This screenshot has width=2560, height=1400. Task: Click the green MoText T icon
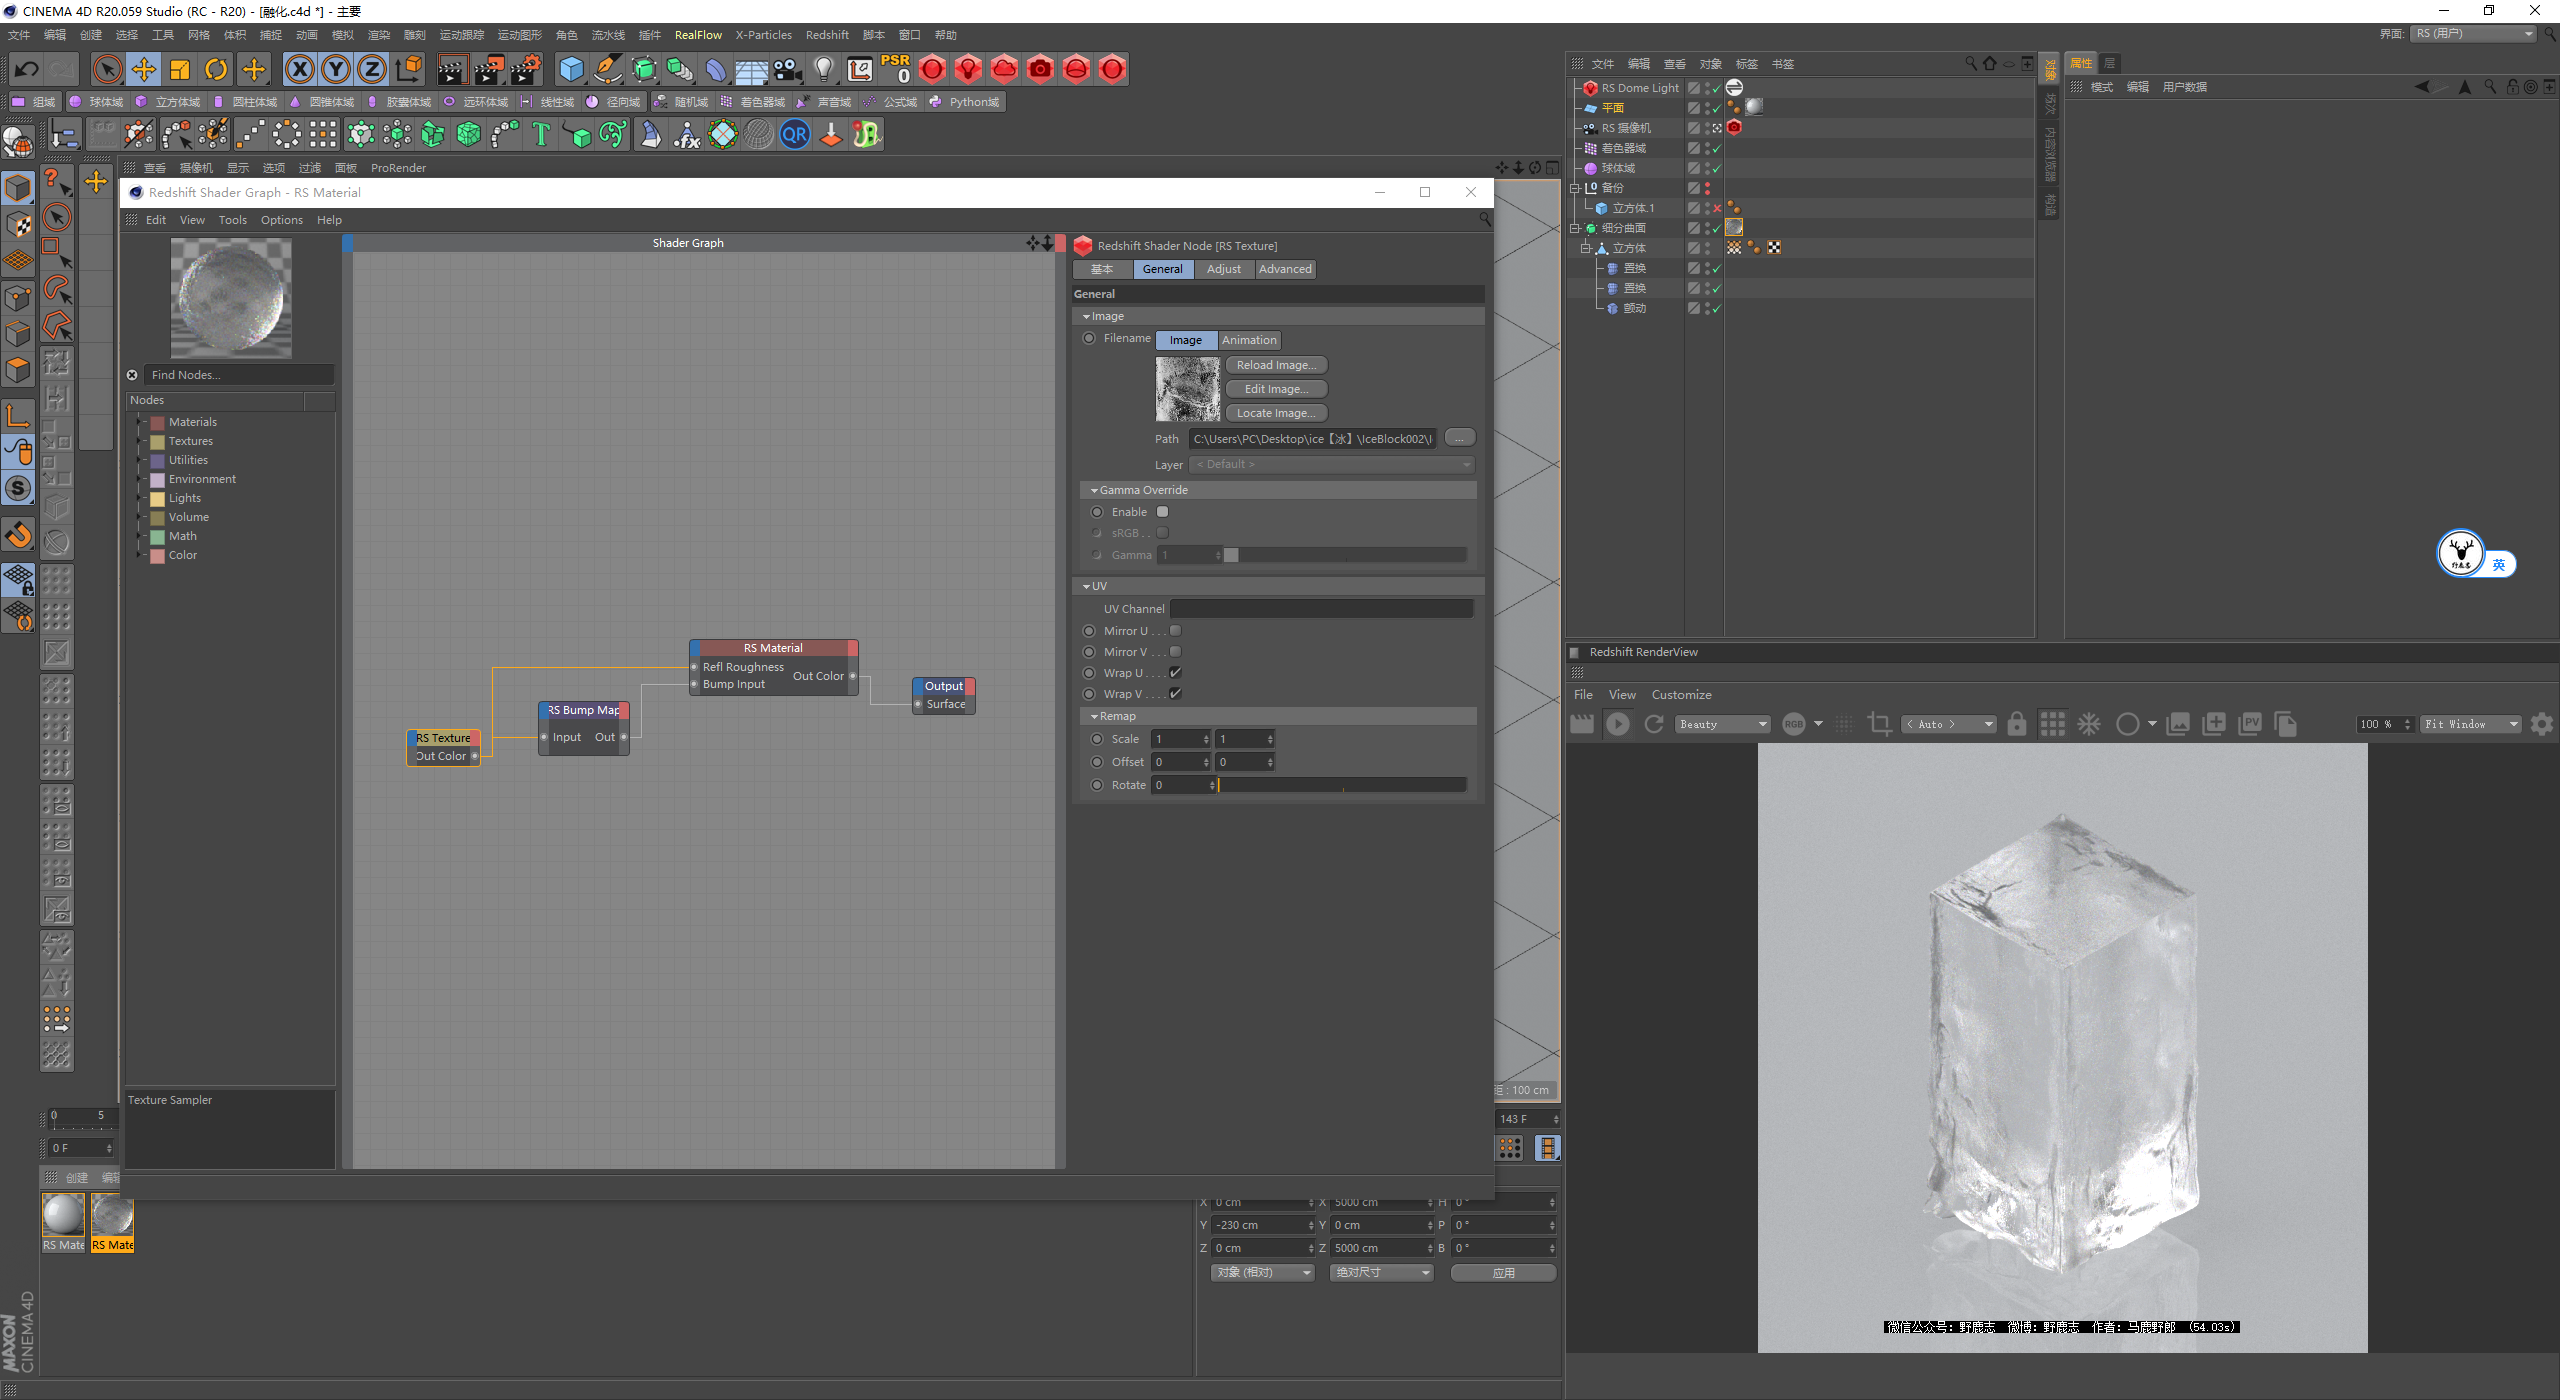(541, 134)
